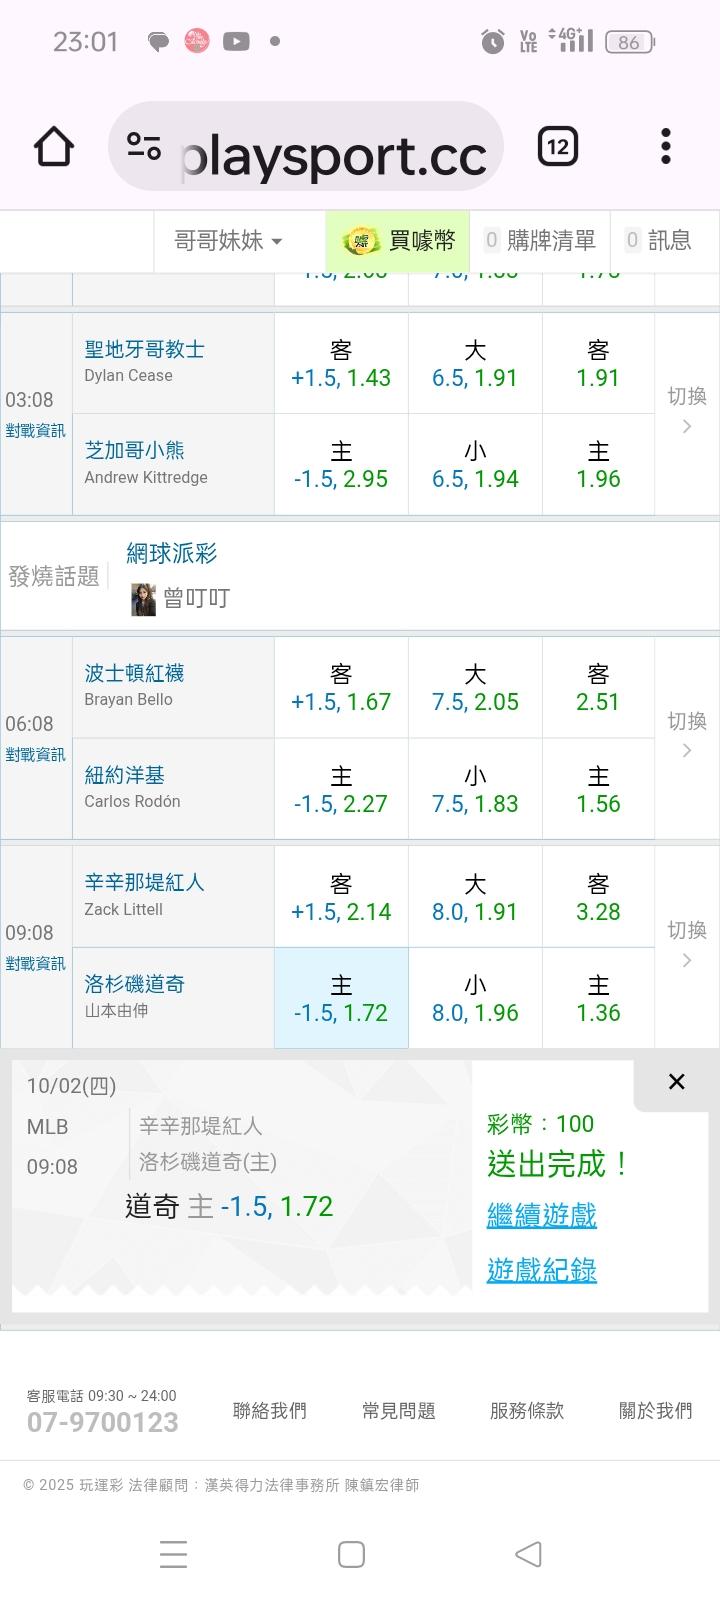720x1604 pixels.
Task: Tap the 買噱幣 coin icon
Action: pos(360,241)
